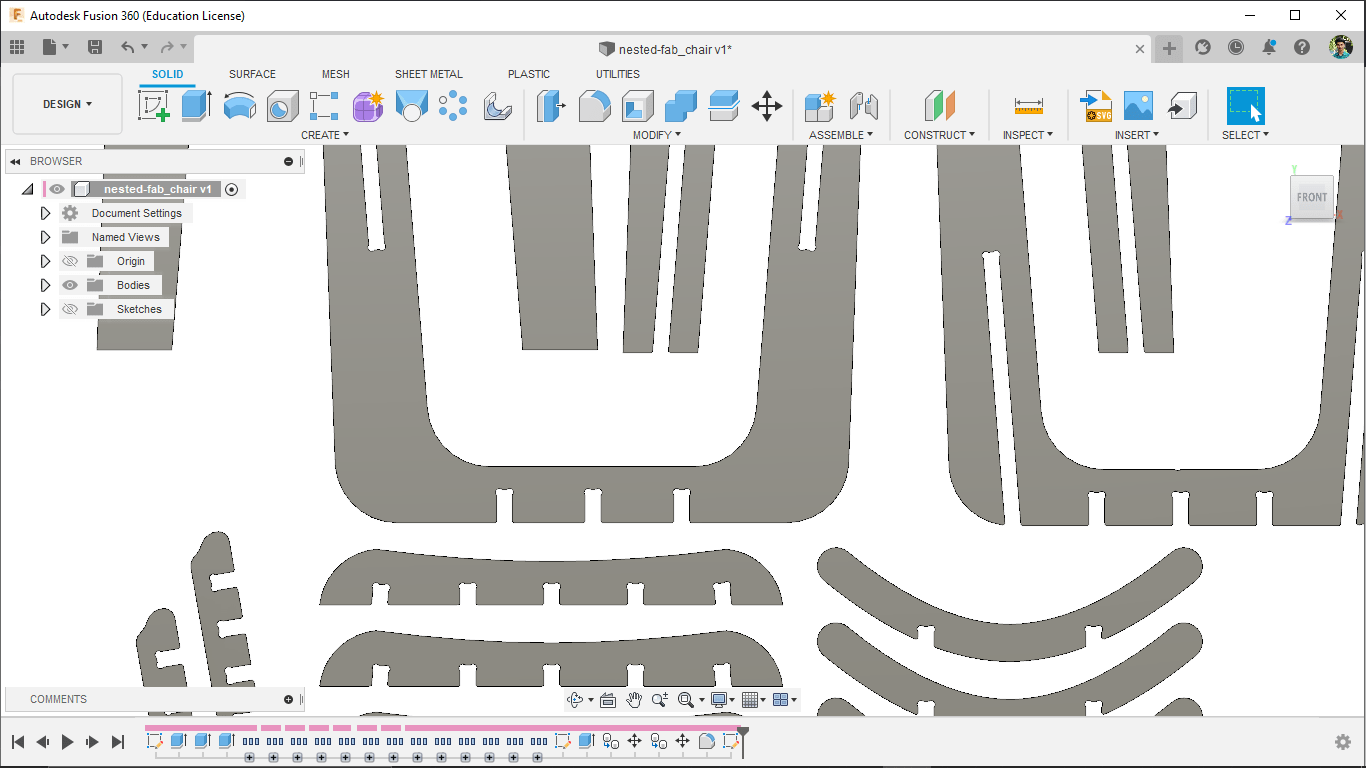Open the INSPECT dropdown menu
Viewport: 1366px width, 768px height.
coord(1028,135)
